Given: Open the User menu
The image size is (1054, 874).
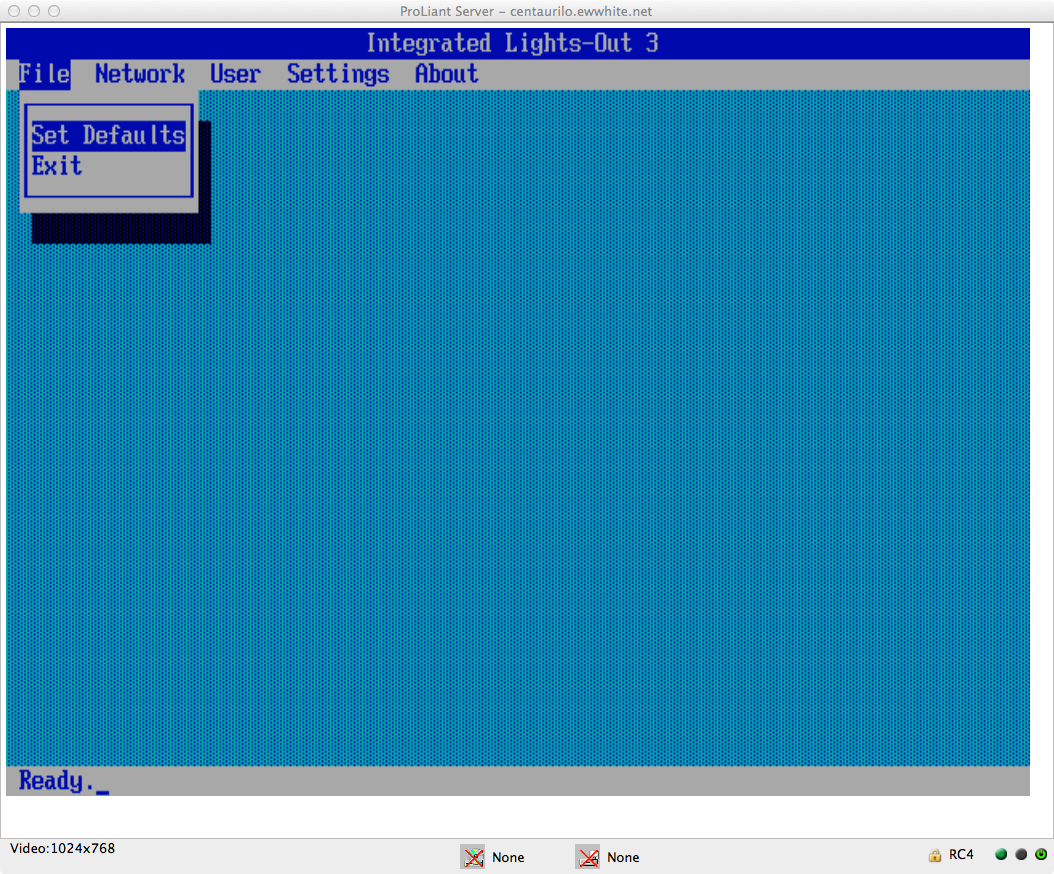Looking at the screenshot, I should point(235,74).
